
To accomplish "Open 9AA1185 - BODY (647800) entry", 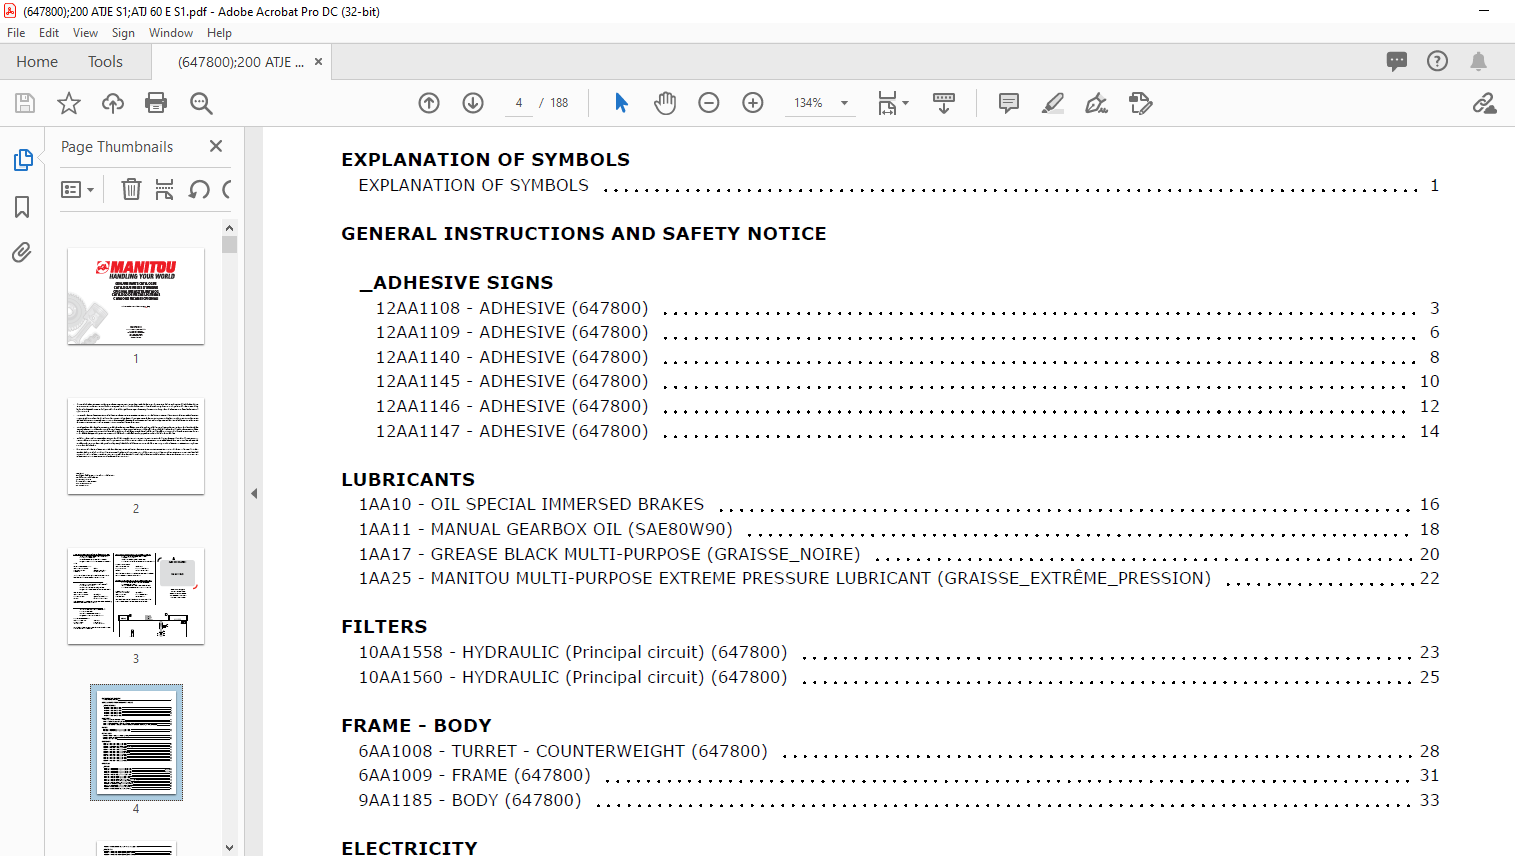I will (x=899, y=800).
